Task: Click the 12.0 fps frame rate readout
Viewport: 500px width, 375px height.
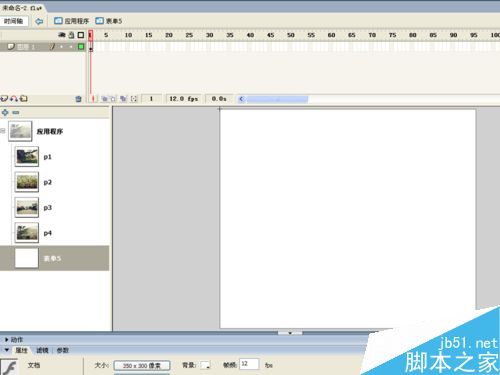Action: point(184,99)
